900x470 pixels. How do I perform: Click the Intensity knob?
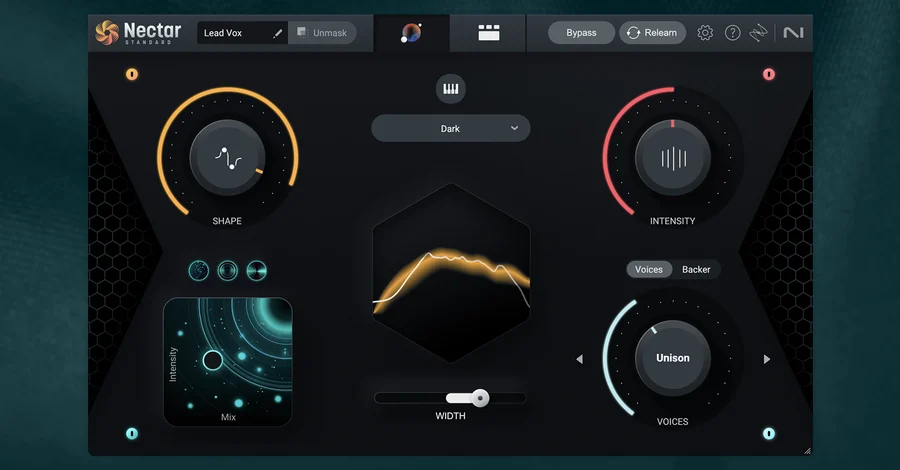pyautogui.click(x=673, y=157)
